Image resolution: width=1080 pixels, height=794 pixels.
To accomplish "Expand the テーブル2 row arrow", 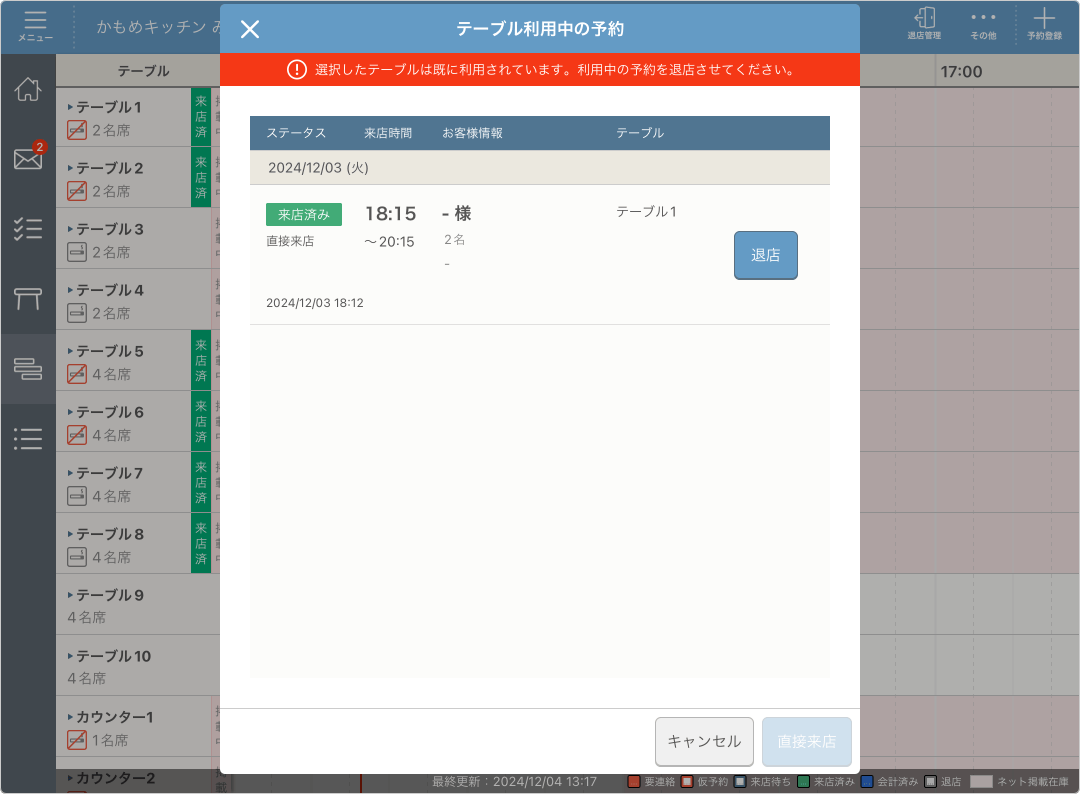I will (70, 168).
